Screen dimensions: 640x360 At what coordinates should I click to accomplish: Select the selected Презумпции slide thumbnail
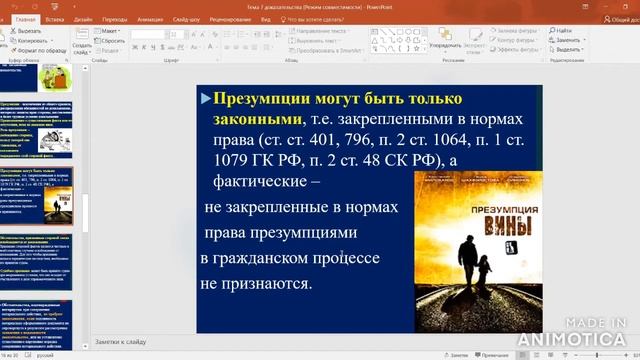coord(36,196)
